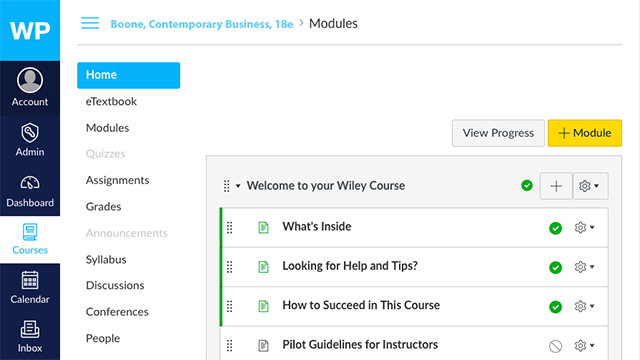Viewport: 640px width, 360px height.
Task: Toggle published status of Welcome module
Action: pos(527,186)
